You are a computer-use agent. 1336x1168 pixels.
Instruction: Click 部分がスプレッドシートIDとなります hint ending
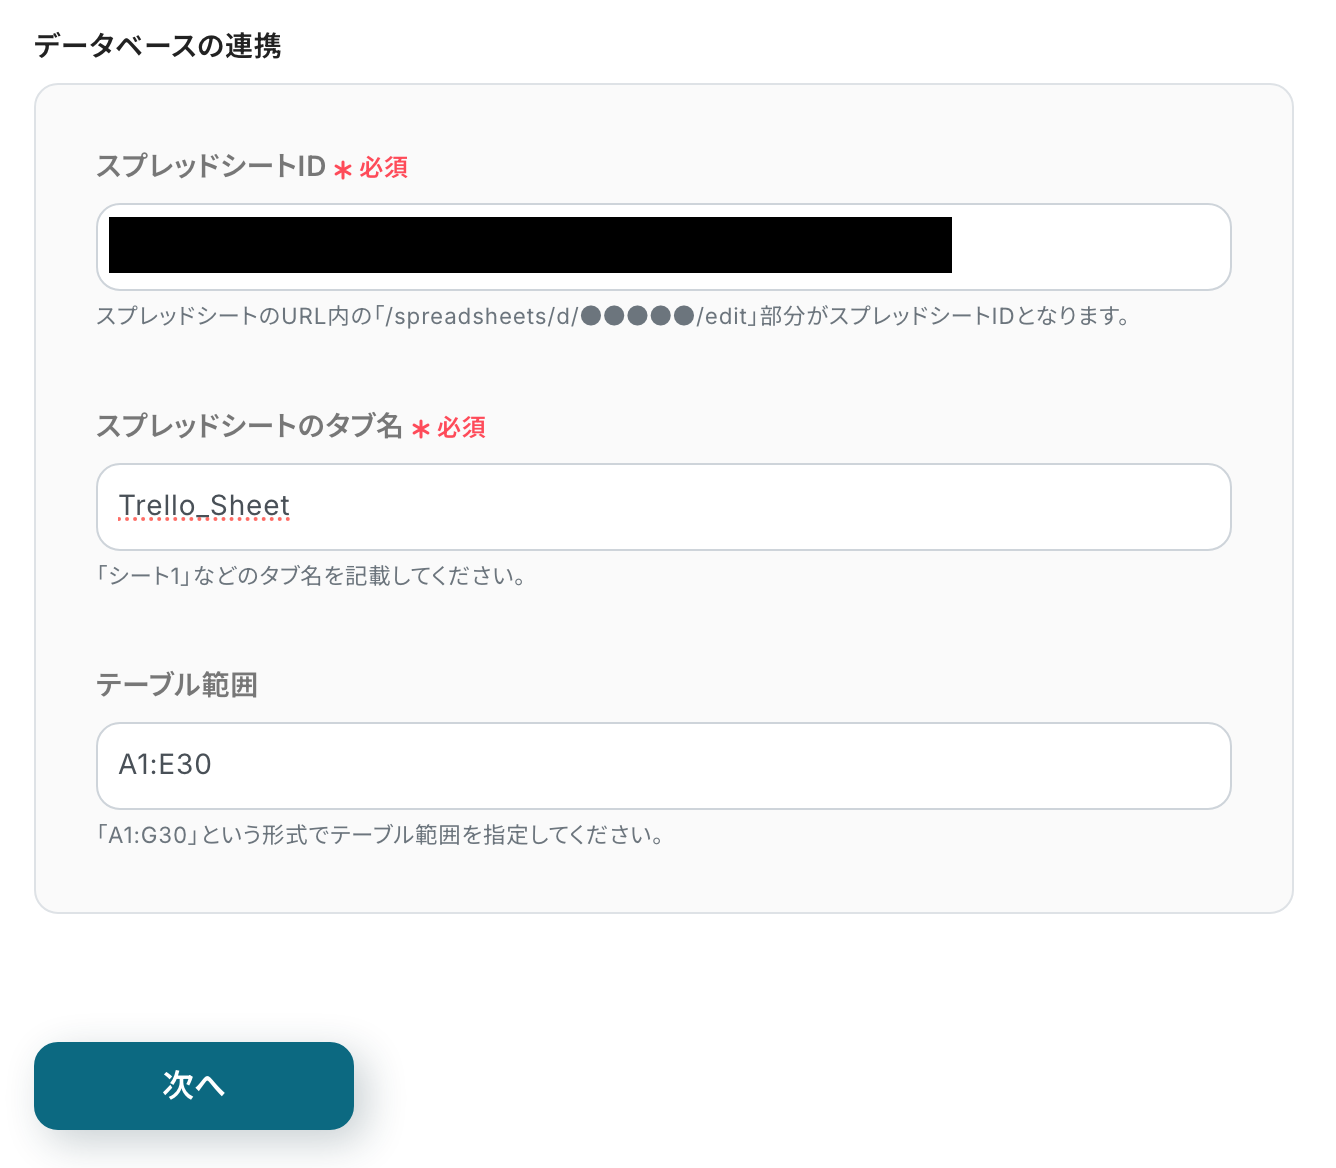coord(945,317)
